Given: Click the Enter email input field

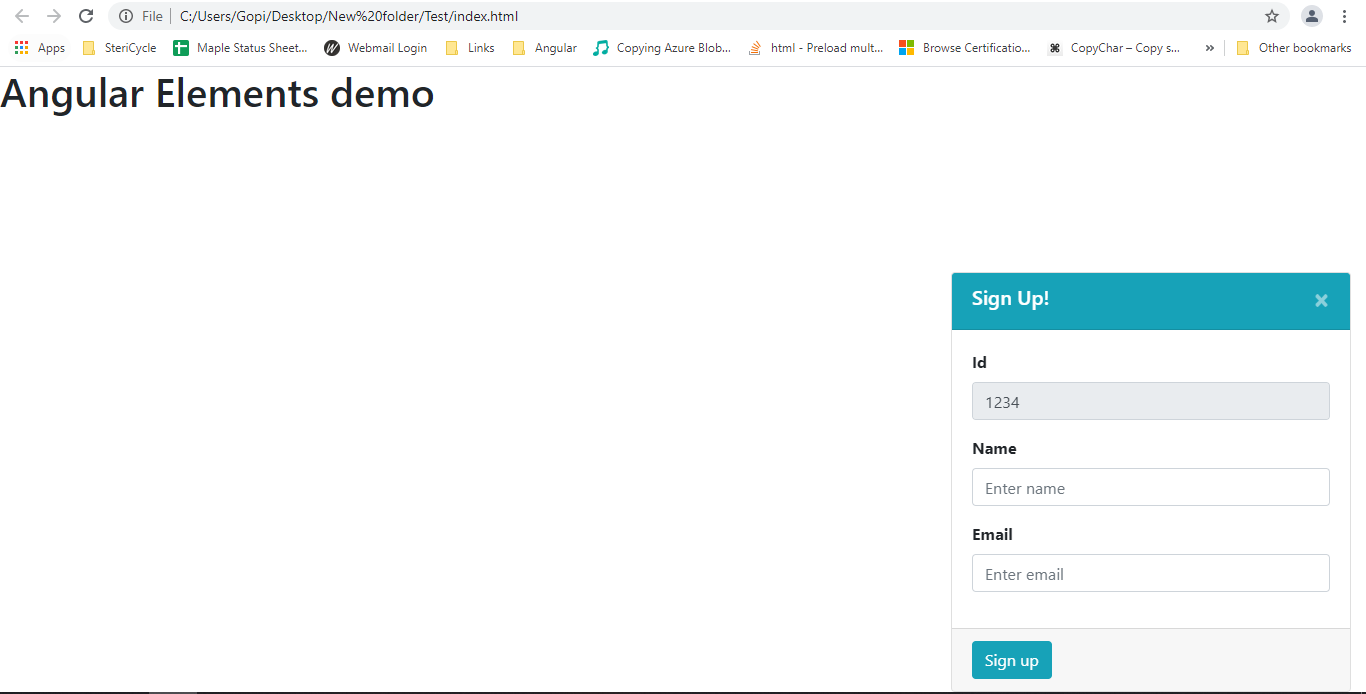Looking at the screenshot, I should tap(1150, 573).
